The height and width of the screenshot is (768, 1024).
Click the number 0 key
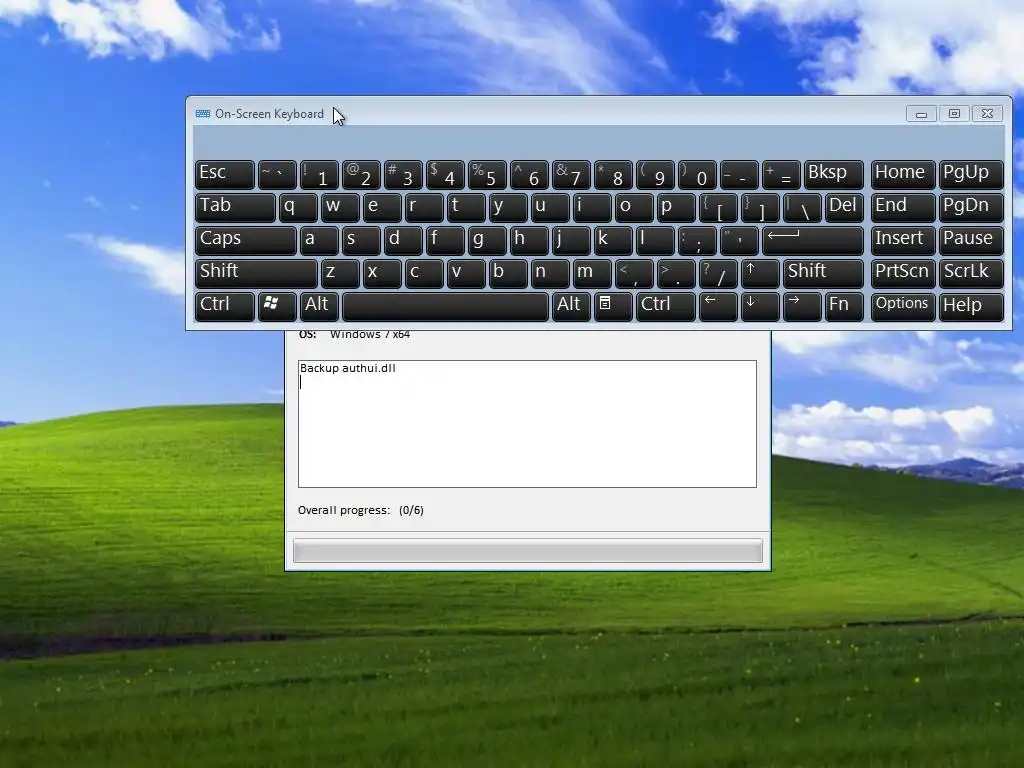tap(697, 174)
